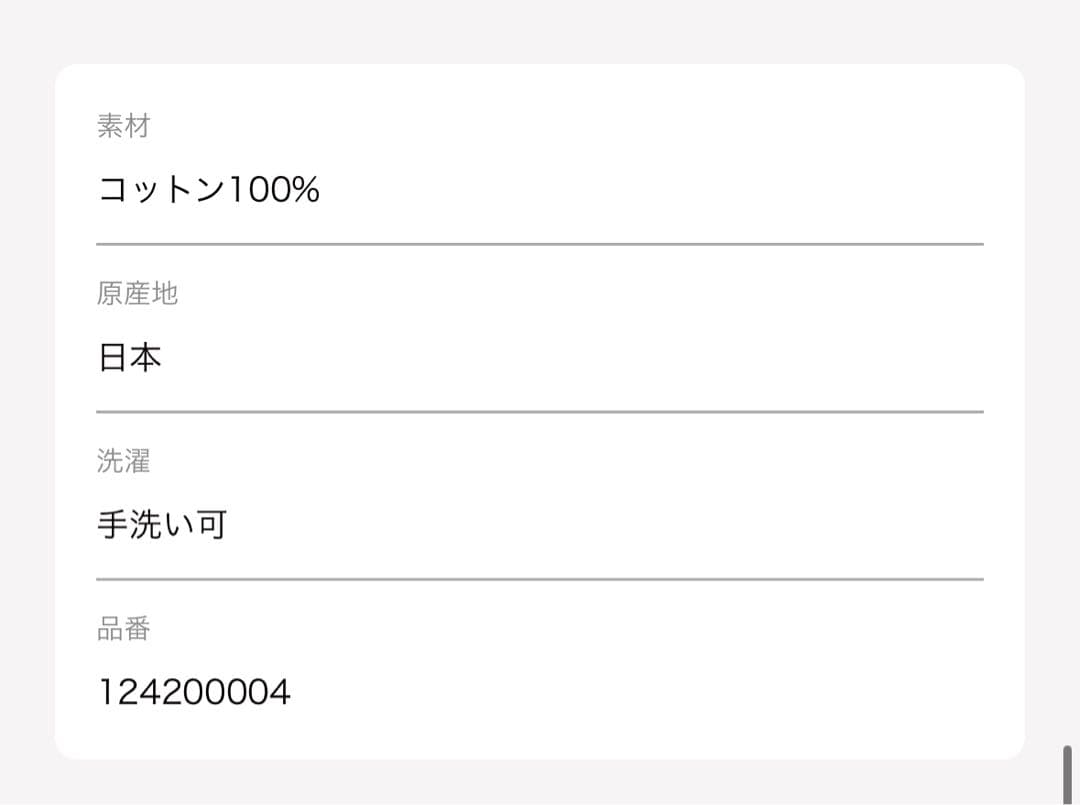Select the 日 character in 日本 value
Image resolution: width=1080 pixels, height=805 pixels.
pyautogui.click(x=113, y=357)
